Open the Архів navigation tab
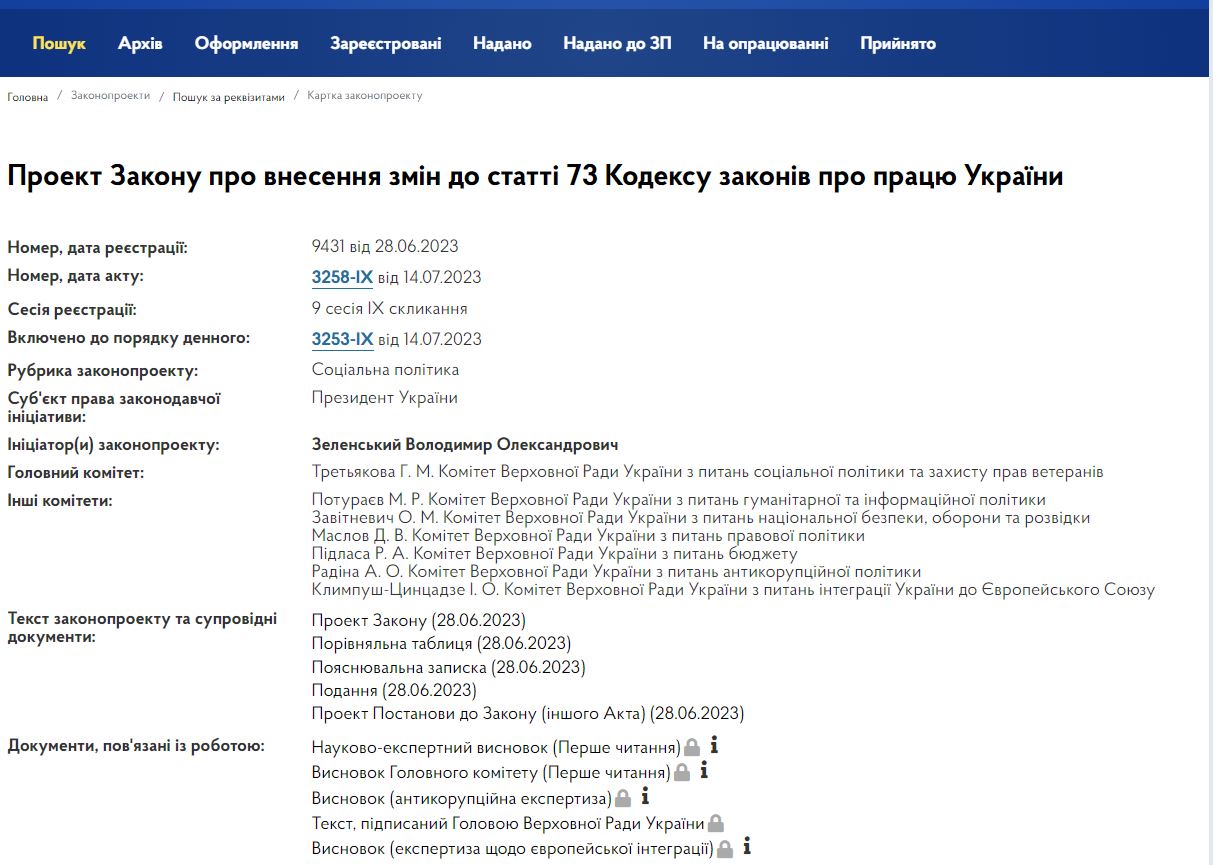This screenshot has width=1213, height=865. coord(140,44)
